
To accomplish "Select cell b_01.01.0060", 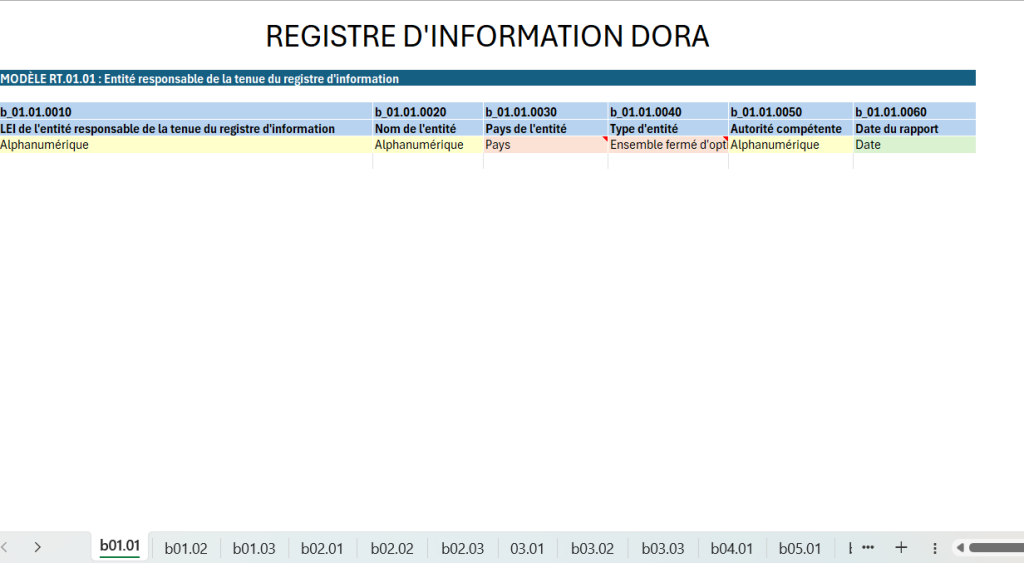I will (x=915, y=112).
